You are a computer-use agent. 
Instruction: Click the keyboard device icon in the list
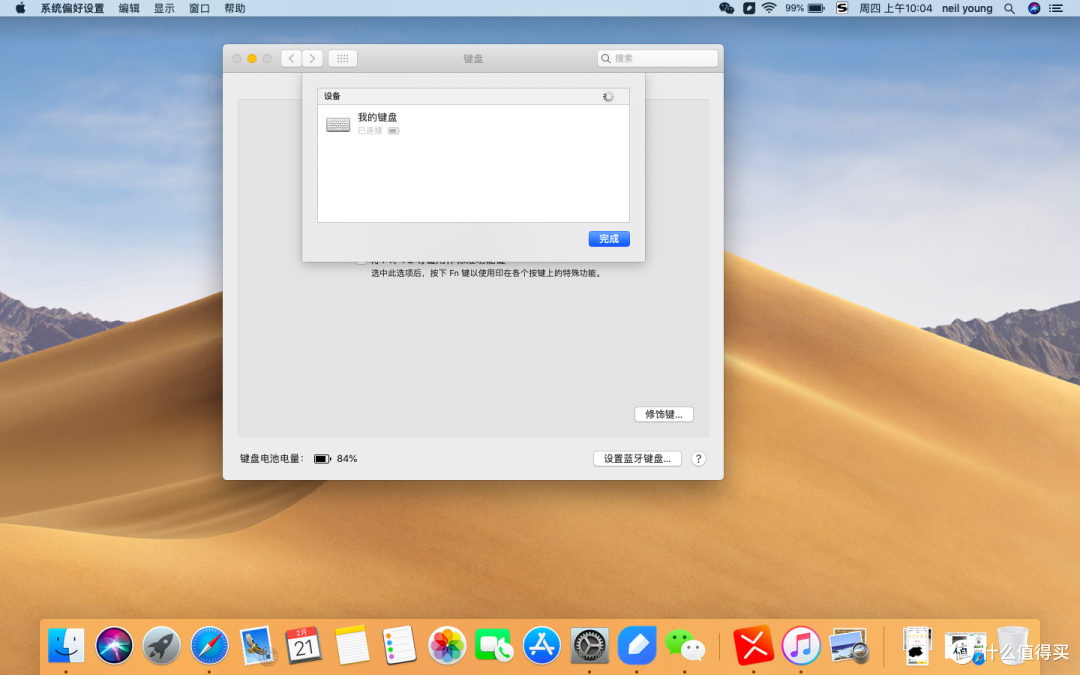338,124
